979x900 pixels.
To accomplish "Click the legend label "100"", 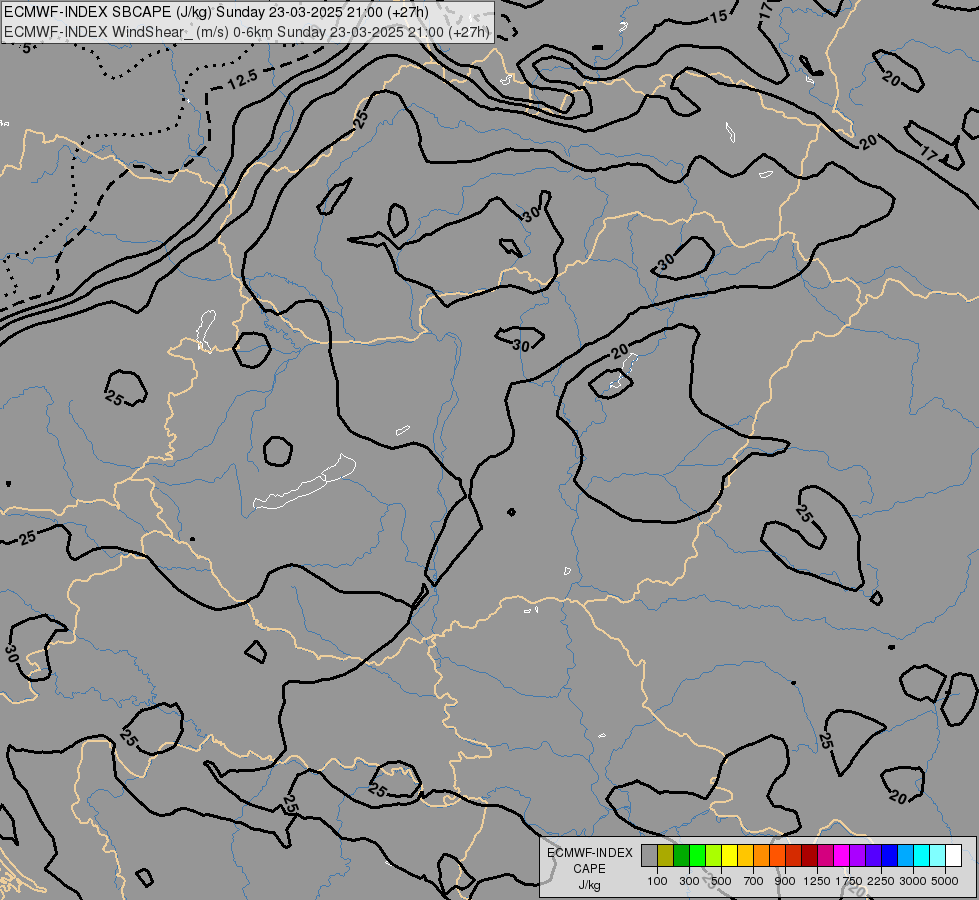I will tap(657, 881).
